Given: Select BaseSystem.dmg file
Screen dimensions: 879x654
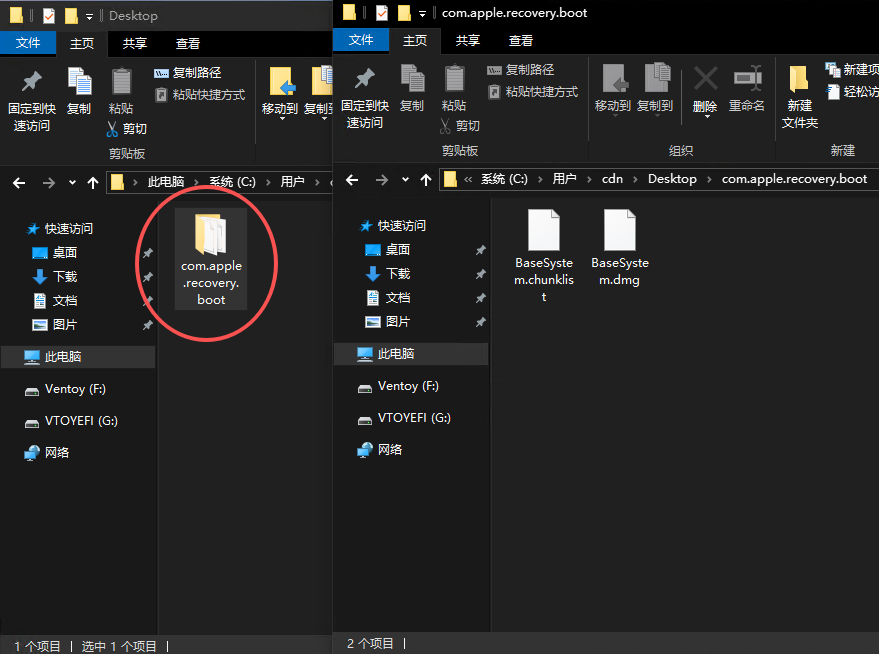Looking at the screenshot, I should pos(619,248).
